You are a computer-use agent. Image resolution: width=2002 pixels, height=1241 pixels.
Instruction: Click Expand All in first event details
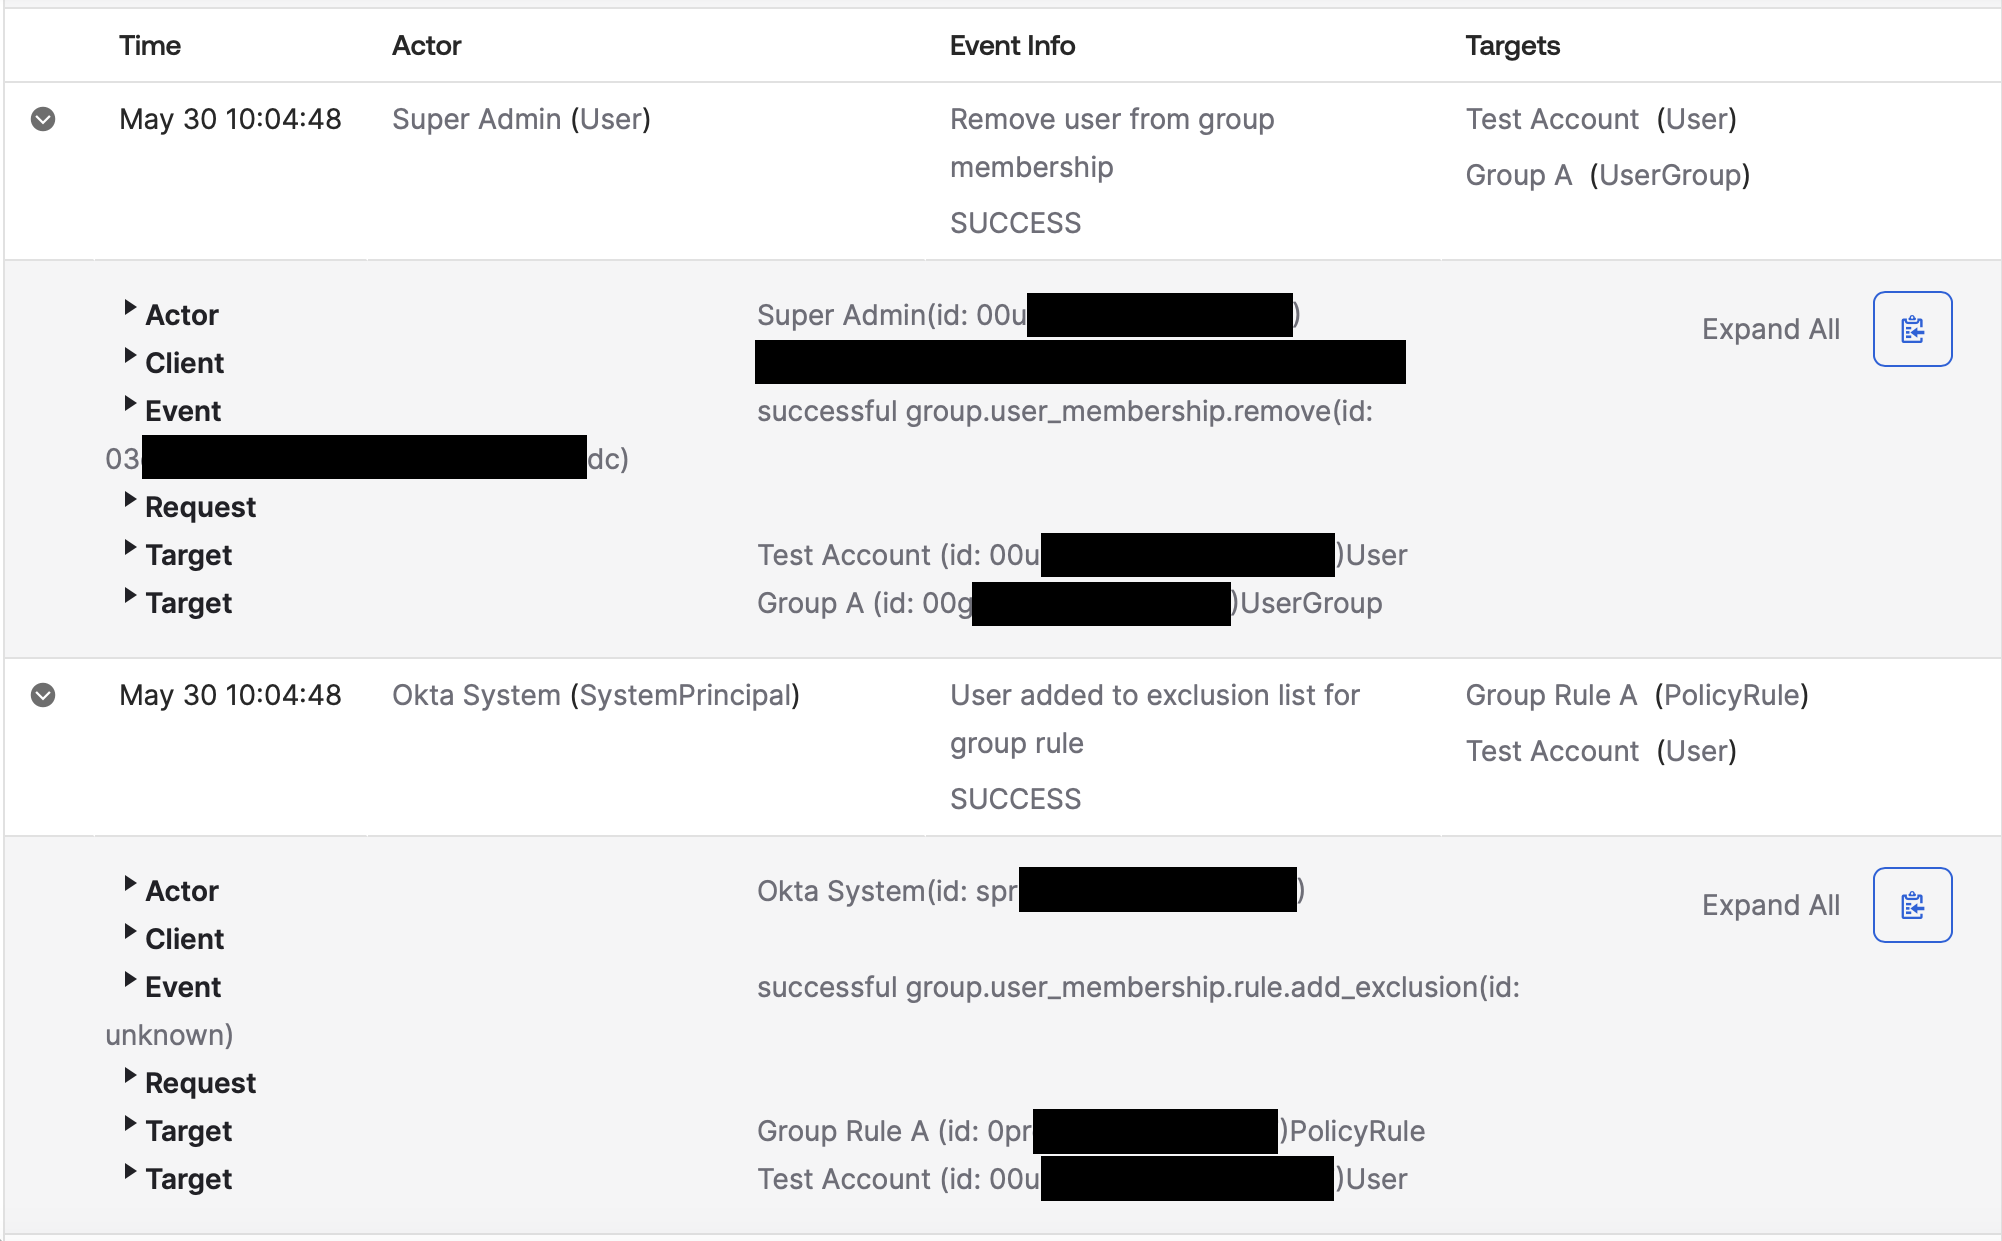click(x=1770, y=329)
